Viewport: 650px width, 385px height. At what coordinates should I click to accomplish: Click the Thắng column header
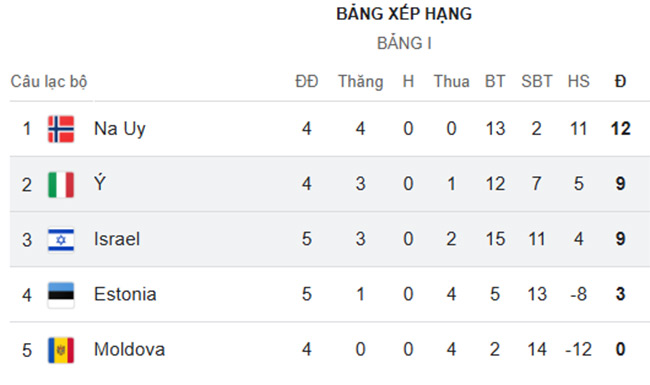pyautogui.click(x=361, y=82)
